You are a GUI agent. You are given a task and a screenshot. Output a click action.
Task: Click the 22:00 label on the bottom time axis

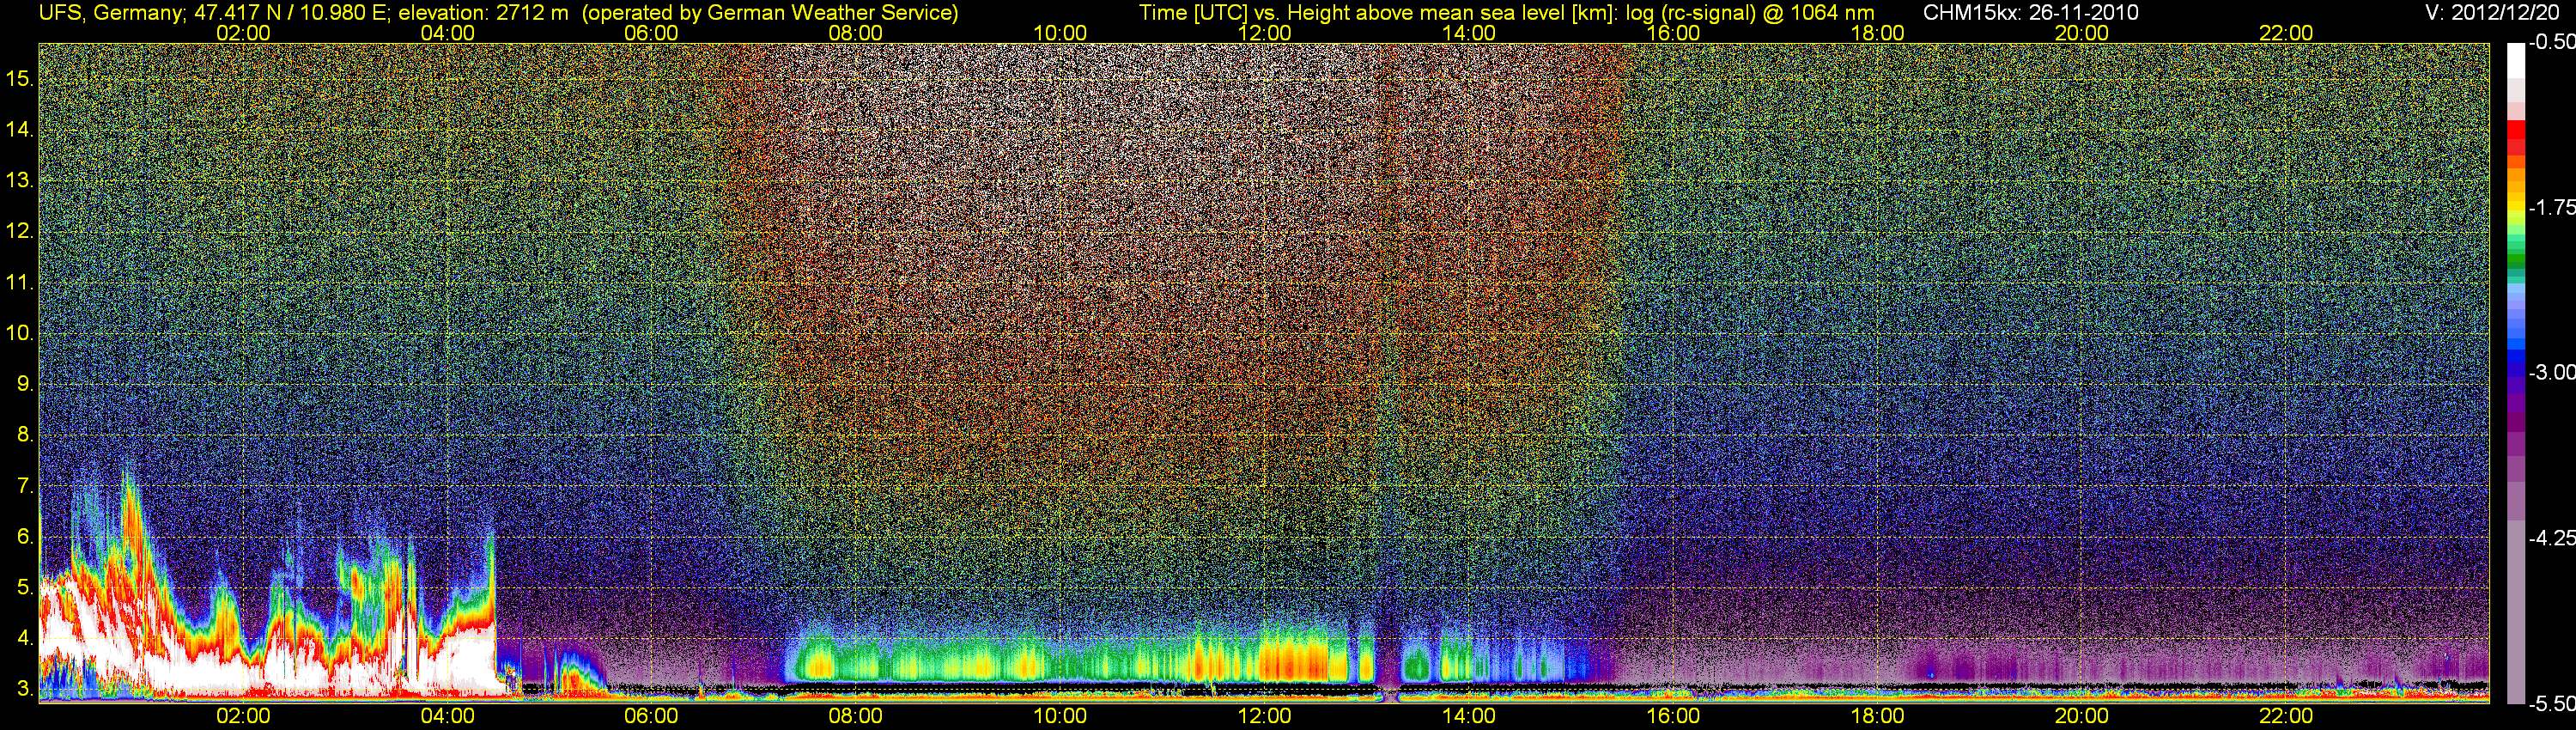2286,716
